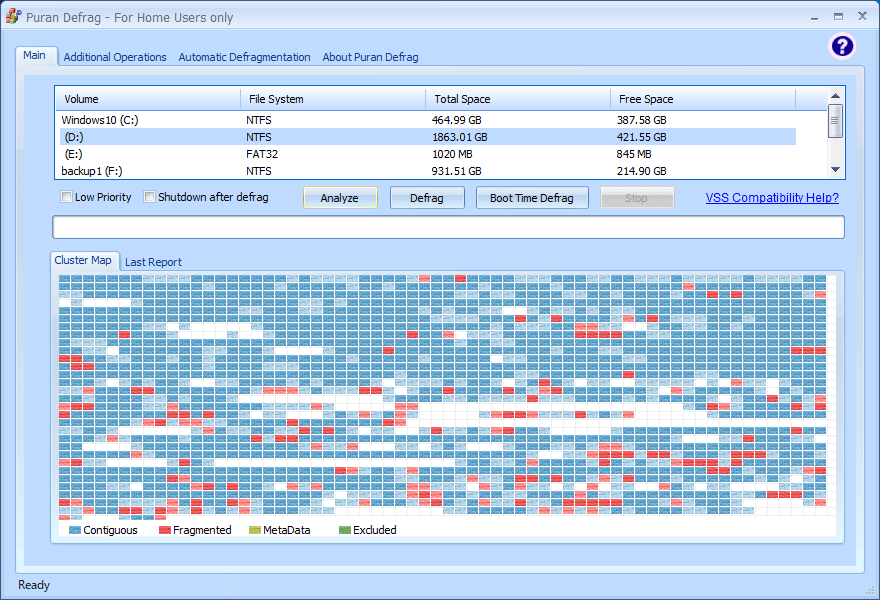This screenshot has width=880, height=600.
Task: Switch to the Last Report tab
Action: [153, 262]
